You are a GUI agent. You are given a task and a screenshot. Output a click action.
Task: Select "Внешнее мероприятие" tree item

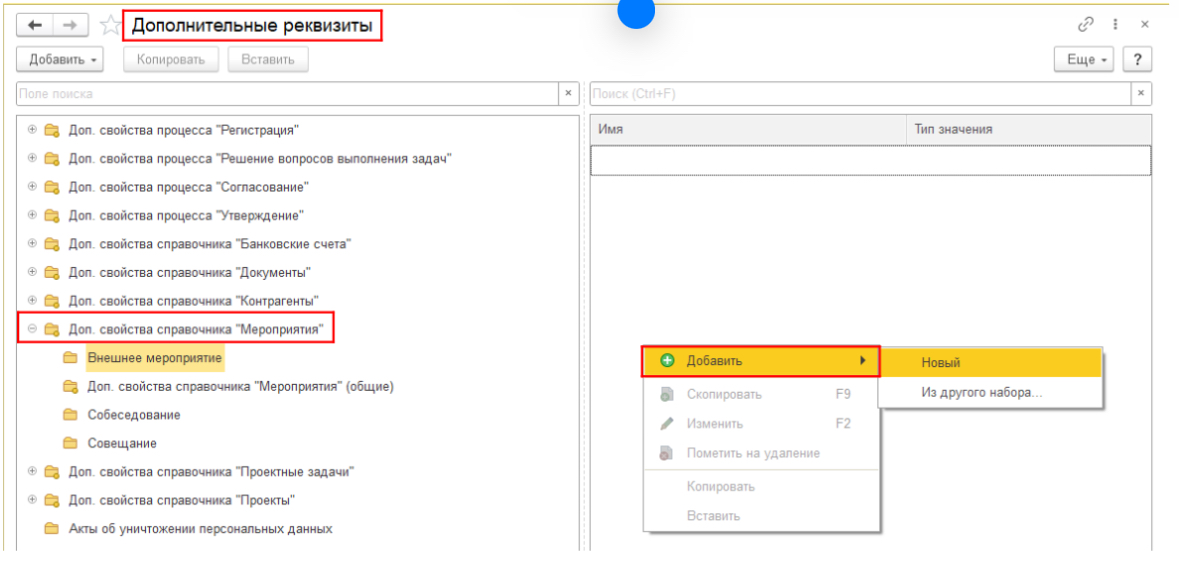pyautogui.click(x=155, y=358)
